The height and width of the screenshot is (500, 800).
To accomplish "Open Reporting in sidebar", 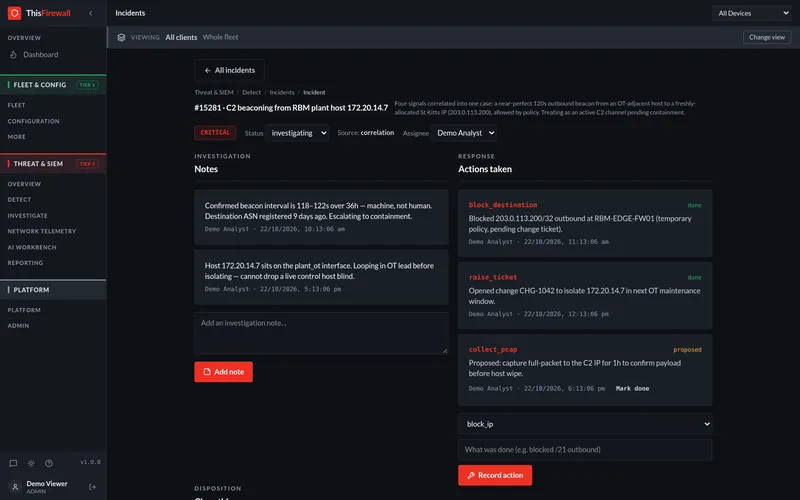I will (x=25, y=263).
